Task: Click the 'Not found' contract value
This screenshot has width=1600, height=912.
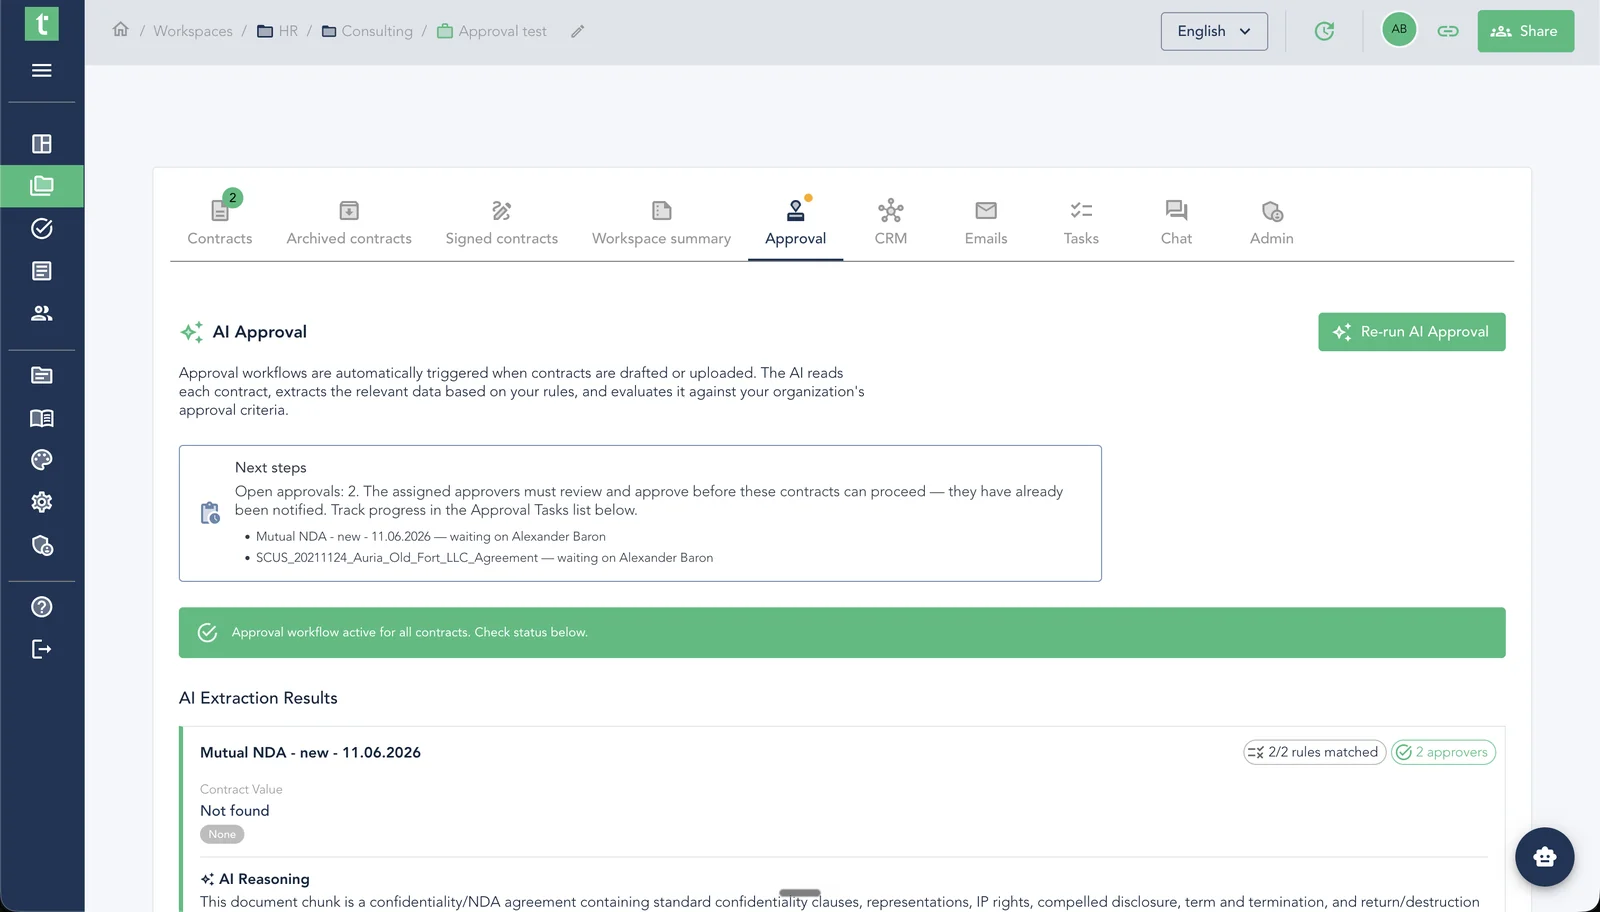Action: [x=234, y=811]
